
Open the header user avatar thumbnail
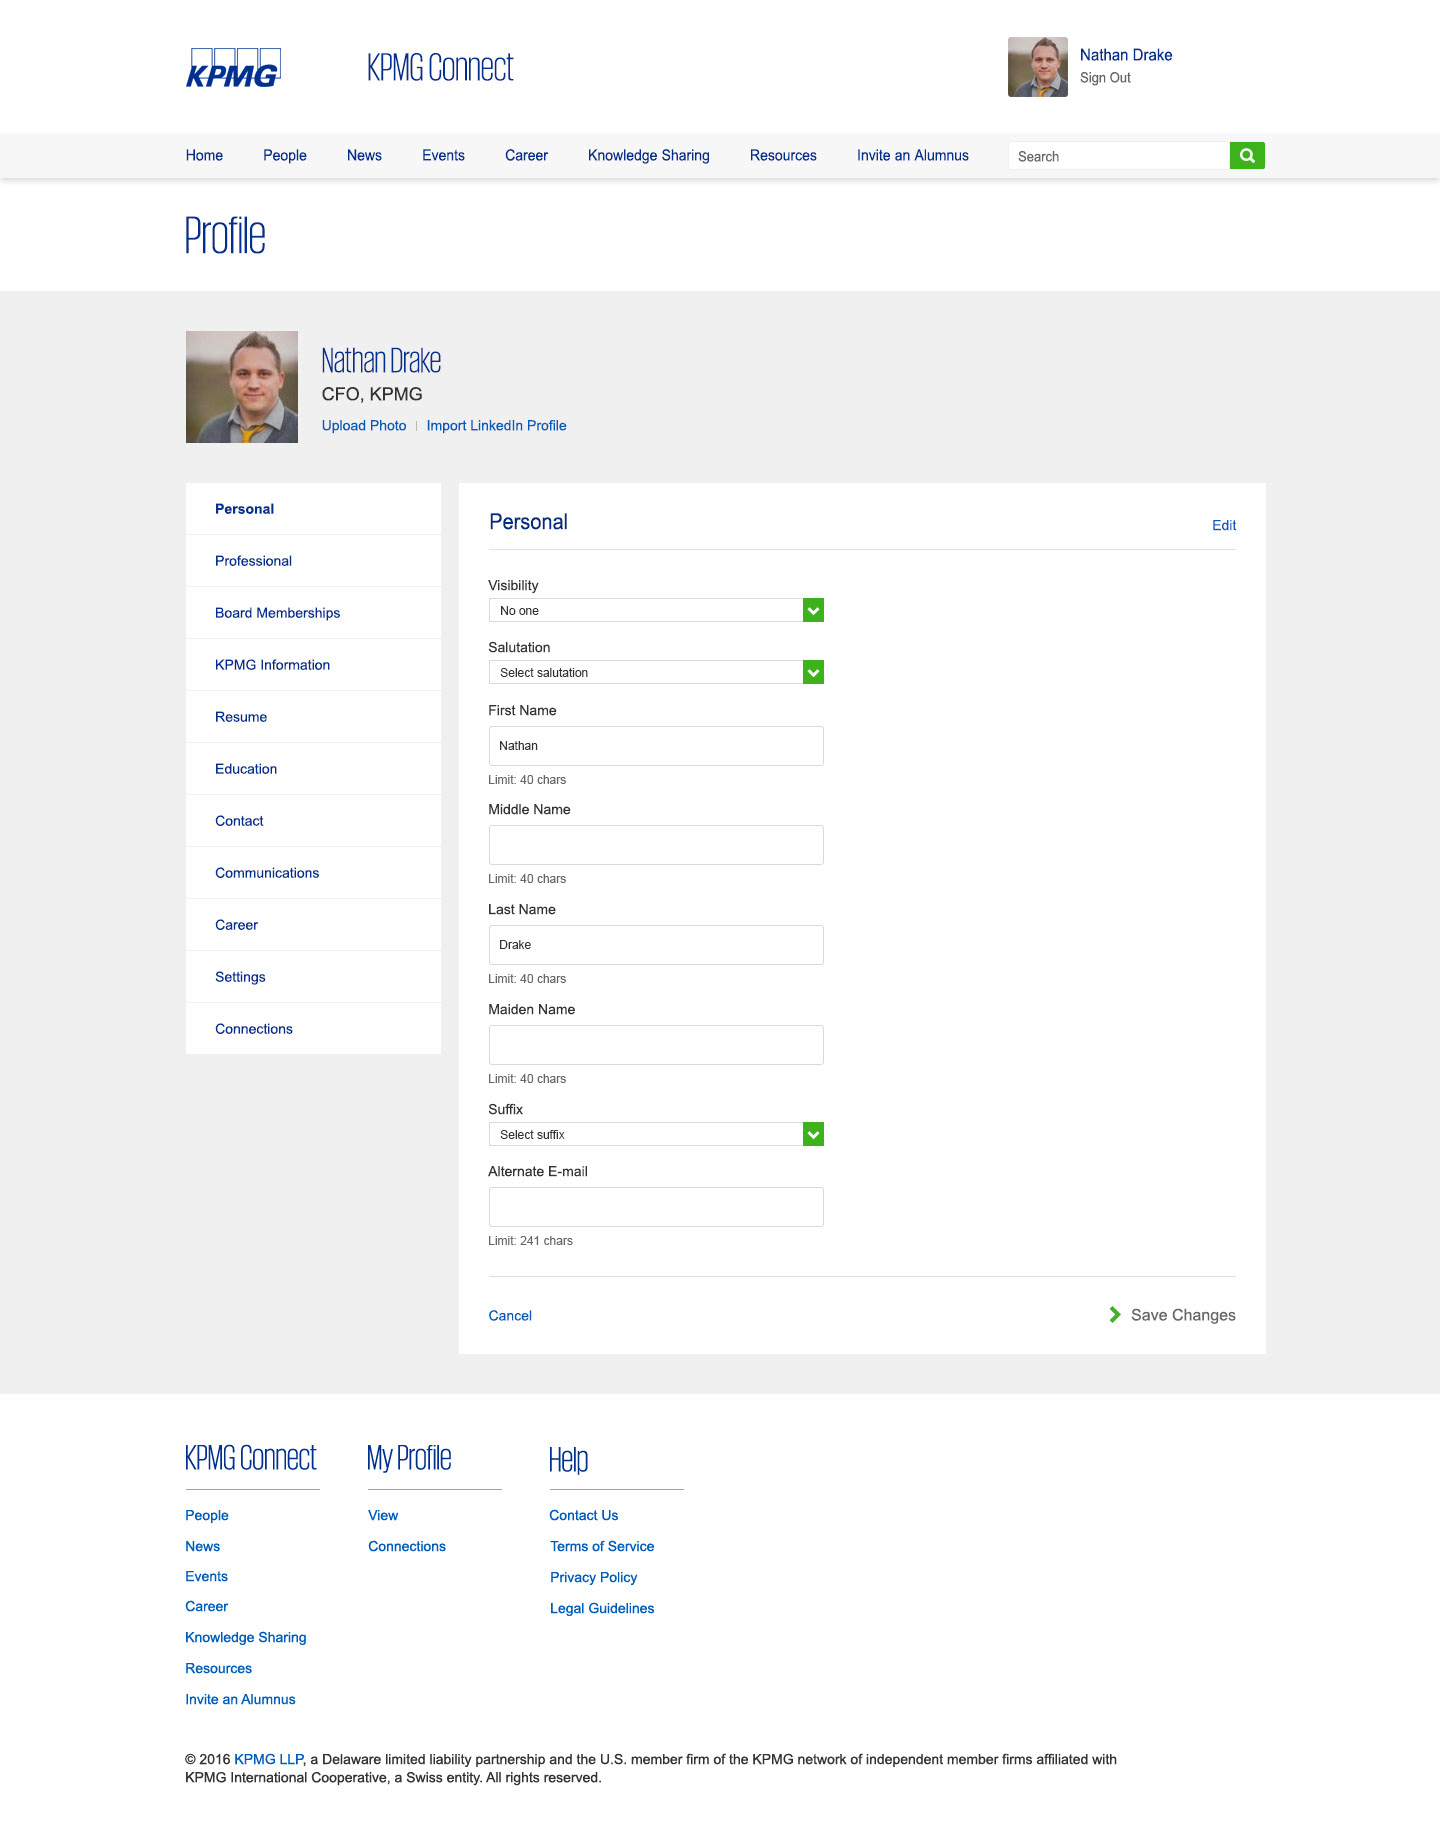[x=1037, y=67]
